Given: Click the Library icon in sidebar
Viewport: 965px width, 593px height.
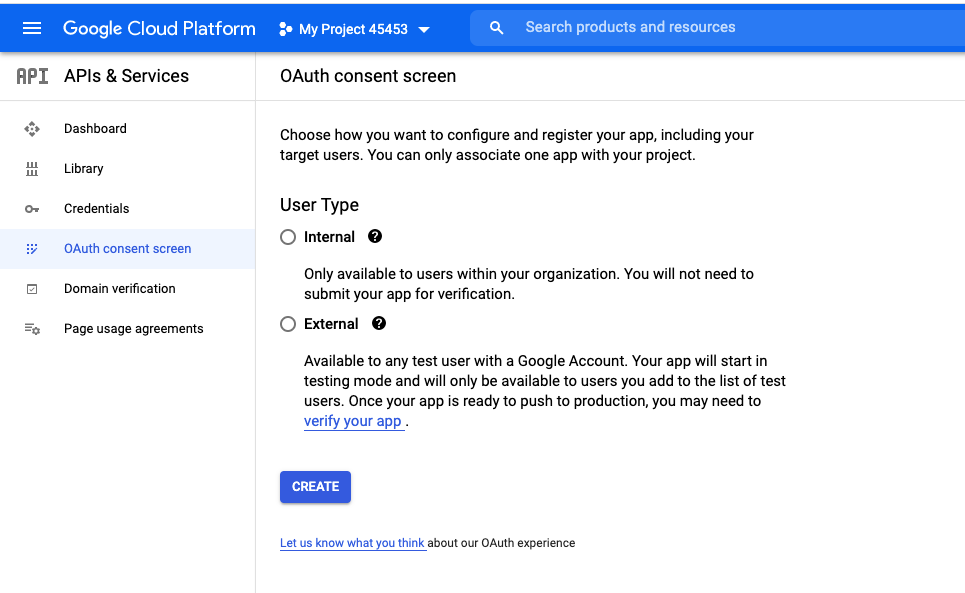Looking at the screenshot, I should (x=32, y=169).
